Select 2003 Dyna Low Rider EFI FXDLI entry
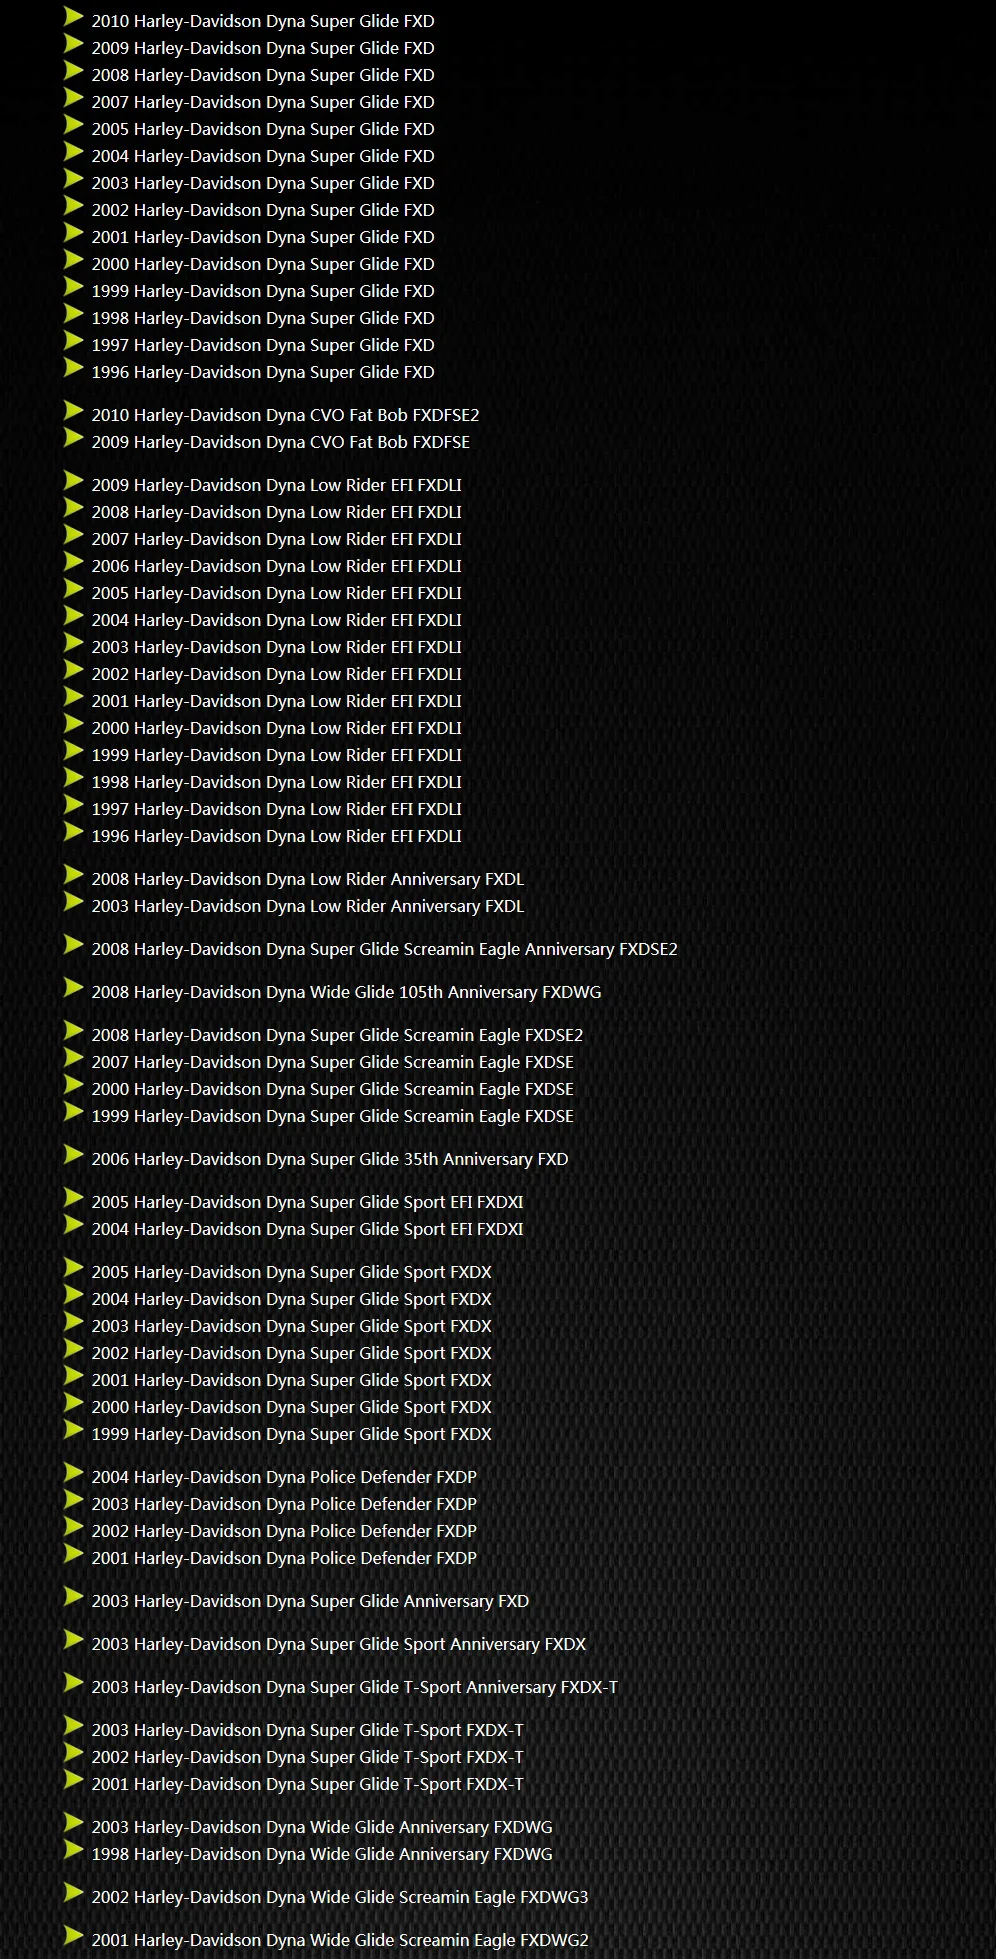The height and width of the screenshot is (1959, 996). (x=277, y=647)
